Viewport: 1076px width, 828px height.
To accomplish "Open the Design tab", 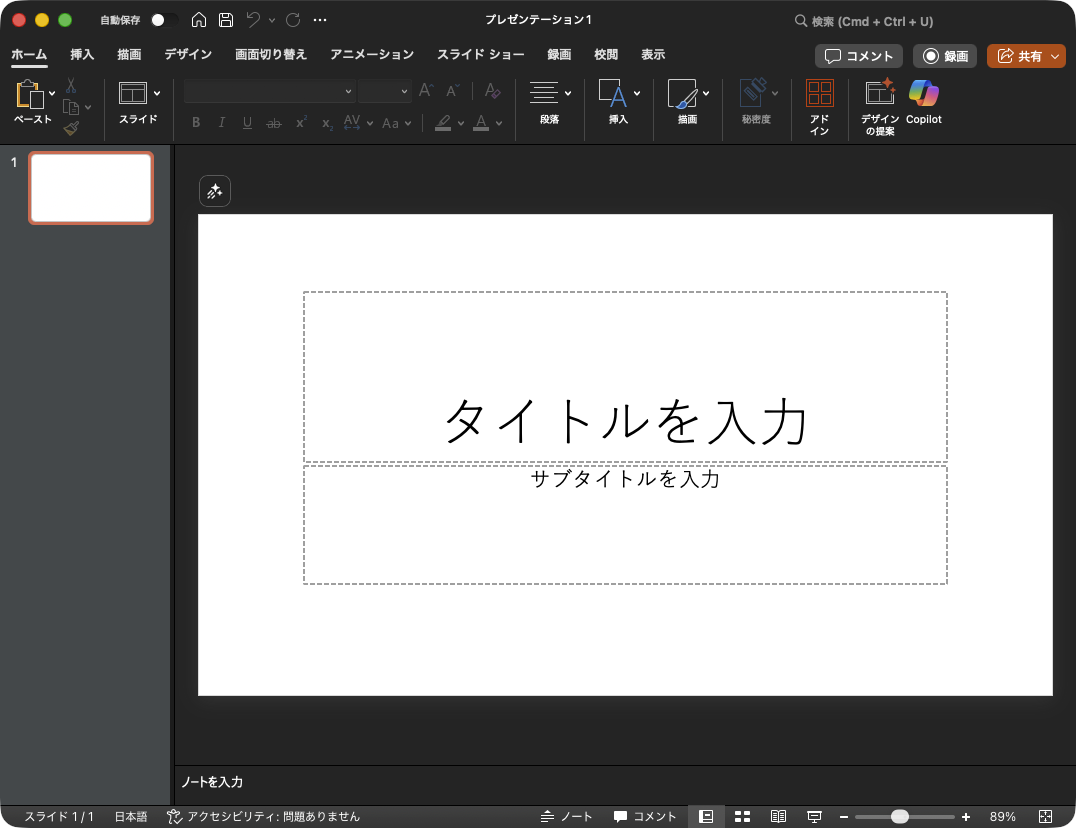I will click(x=188, y=55).
